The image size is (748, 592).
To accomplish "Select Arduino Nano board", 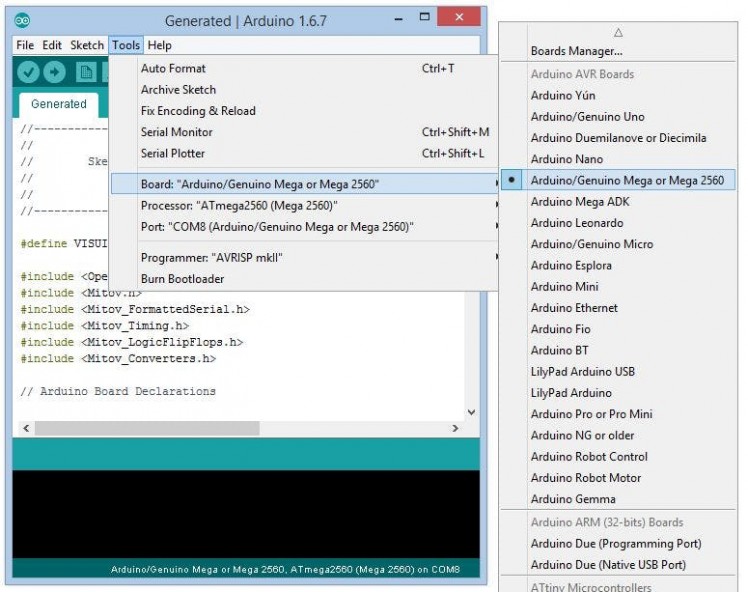I will pos(618,159).
